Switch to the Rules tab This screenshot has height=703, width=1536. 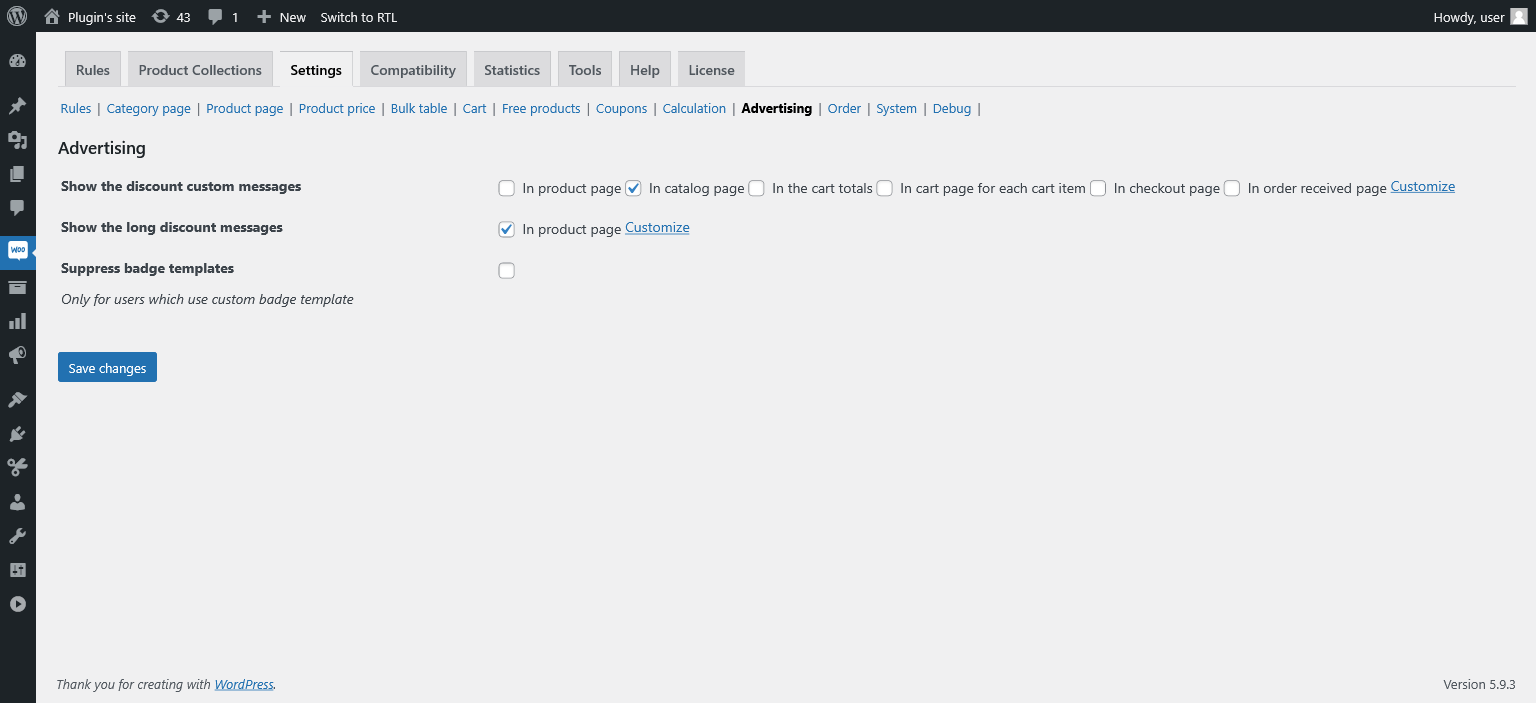93,70
